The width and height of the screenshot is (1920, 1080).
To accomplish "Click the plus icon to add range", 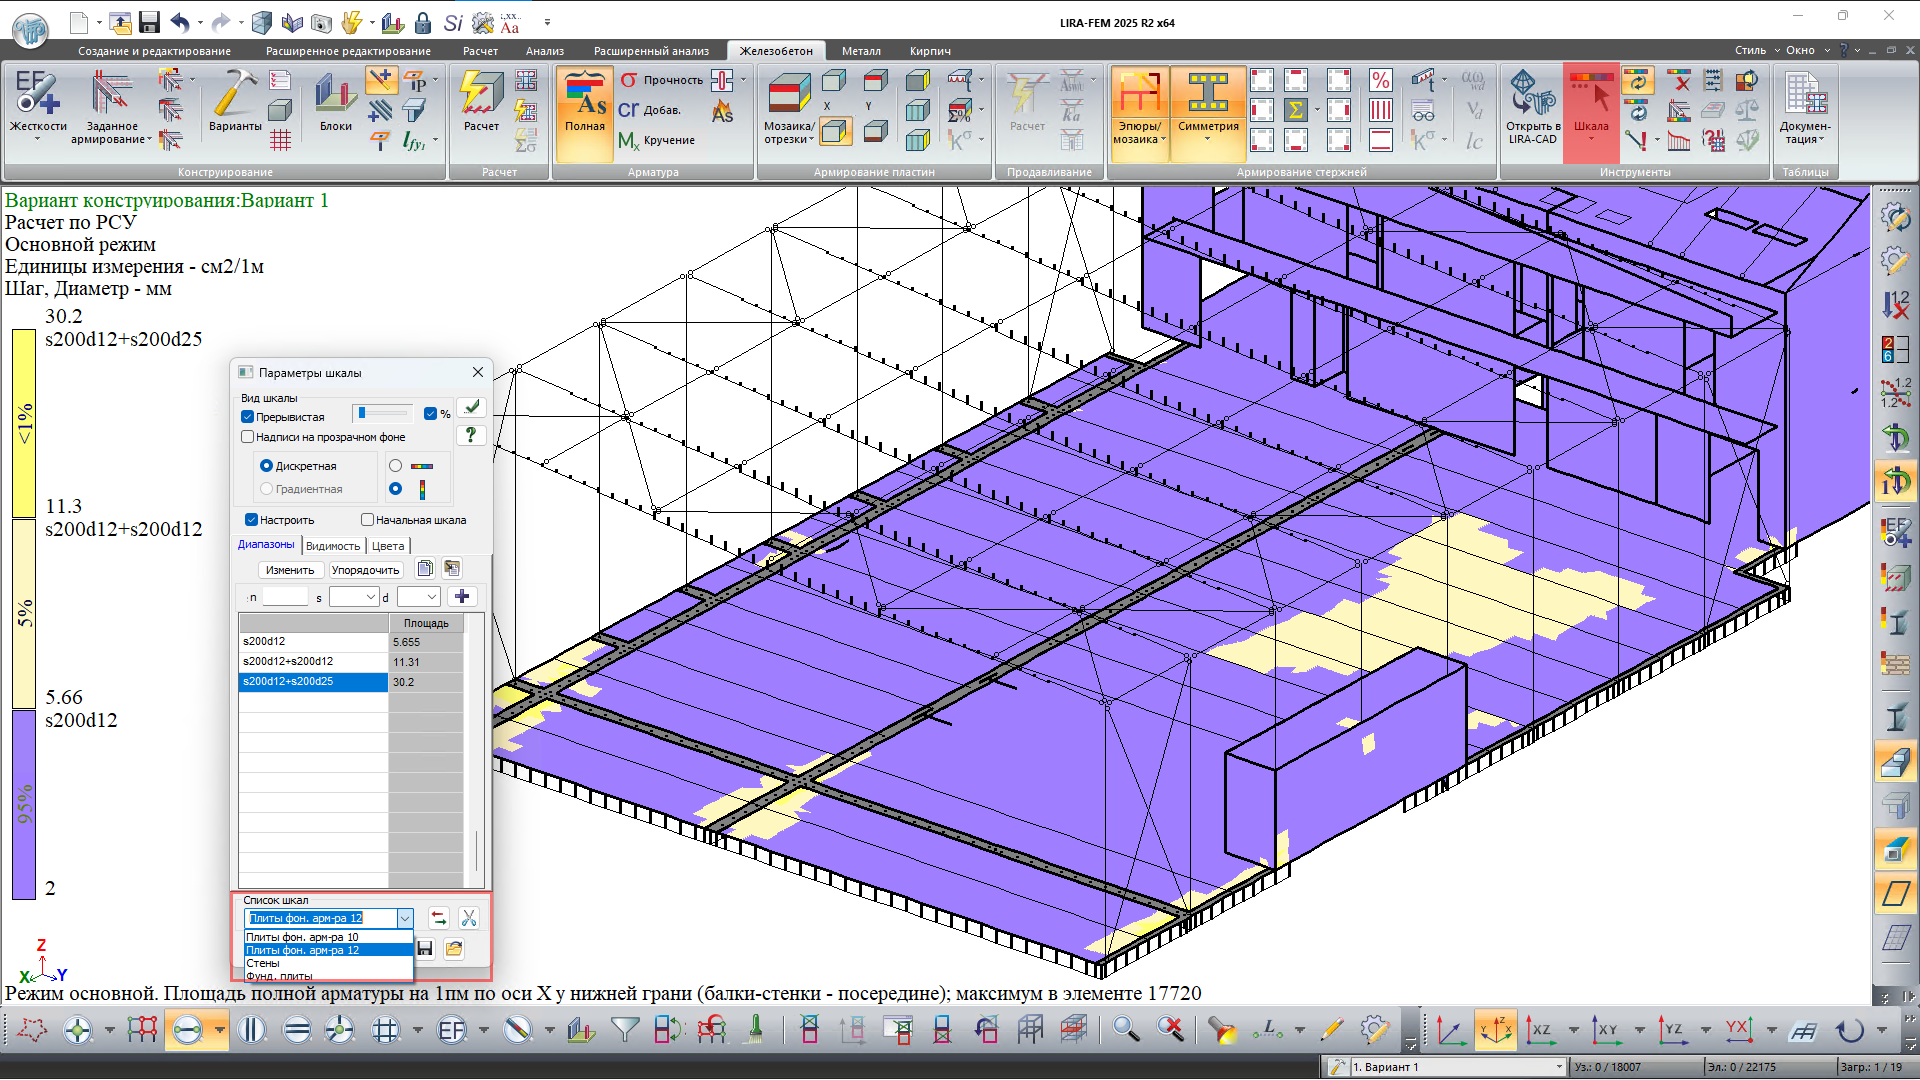I will 462,597.
